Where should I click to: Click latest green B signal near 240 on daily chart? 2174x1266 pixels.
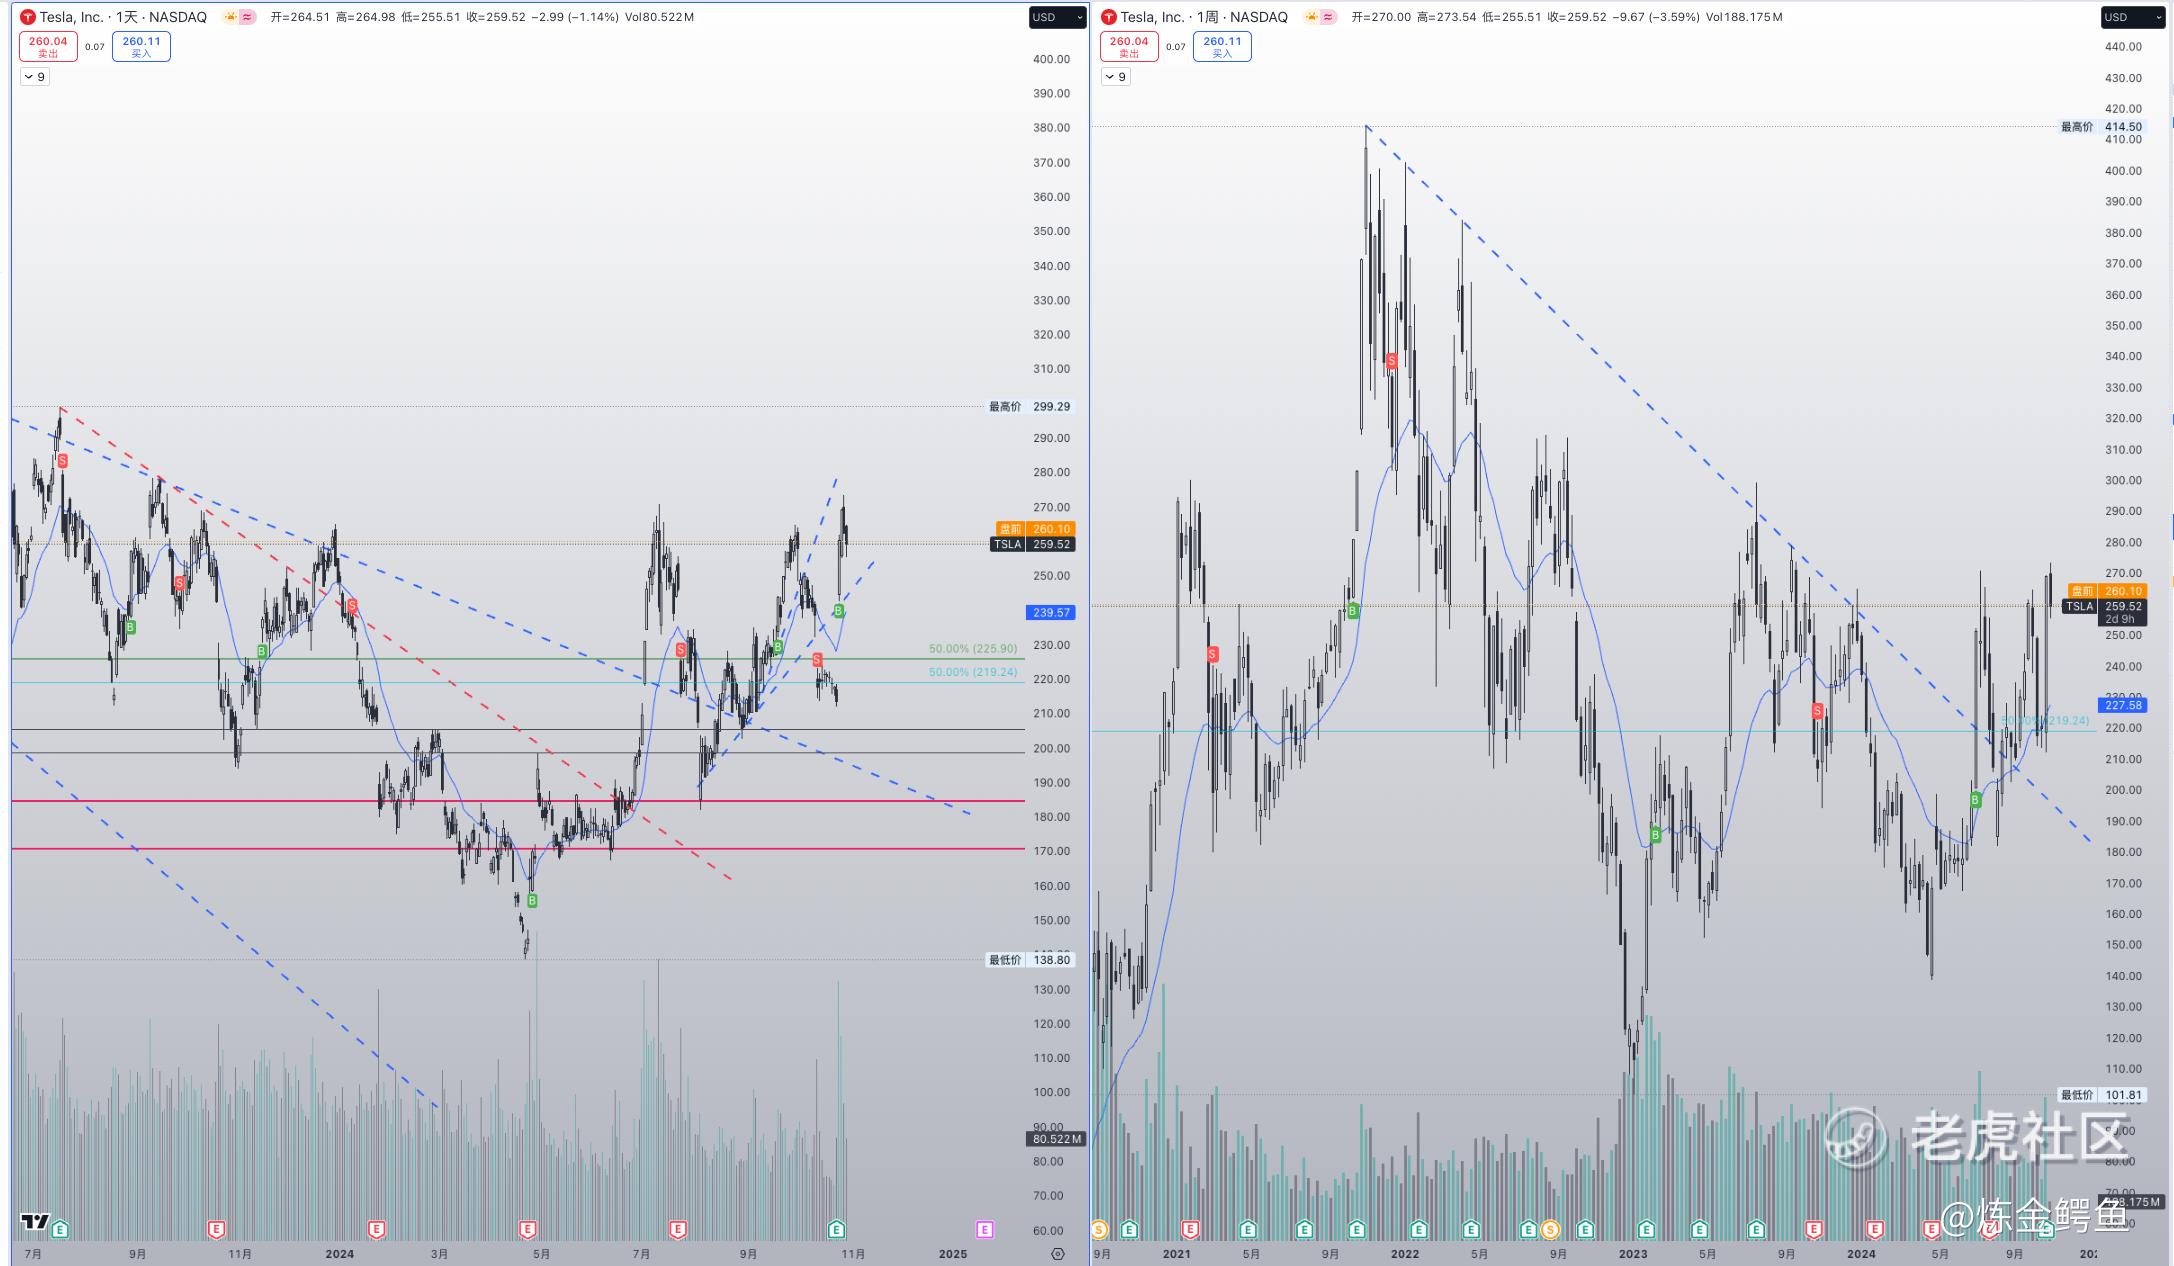click(839, 611)
